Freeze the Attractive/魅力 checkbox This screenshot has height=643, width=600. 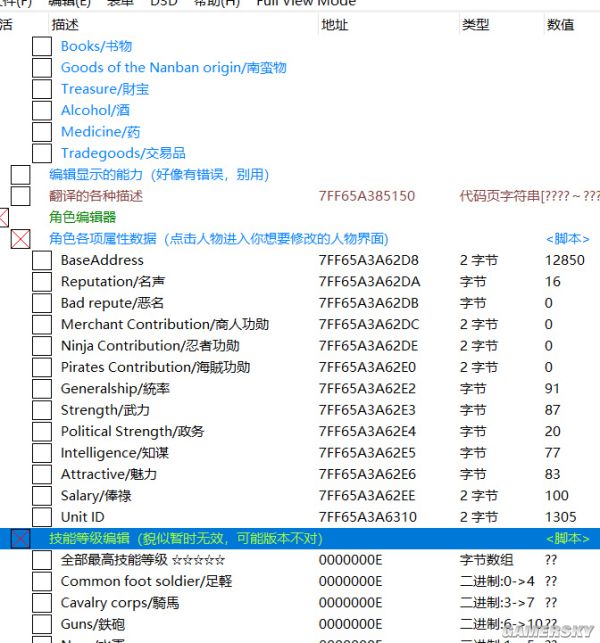pyautogui.click(x=42, y=474)
